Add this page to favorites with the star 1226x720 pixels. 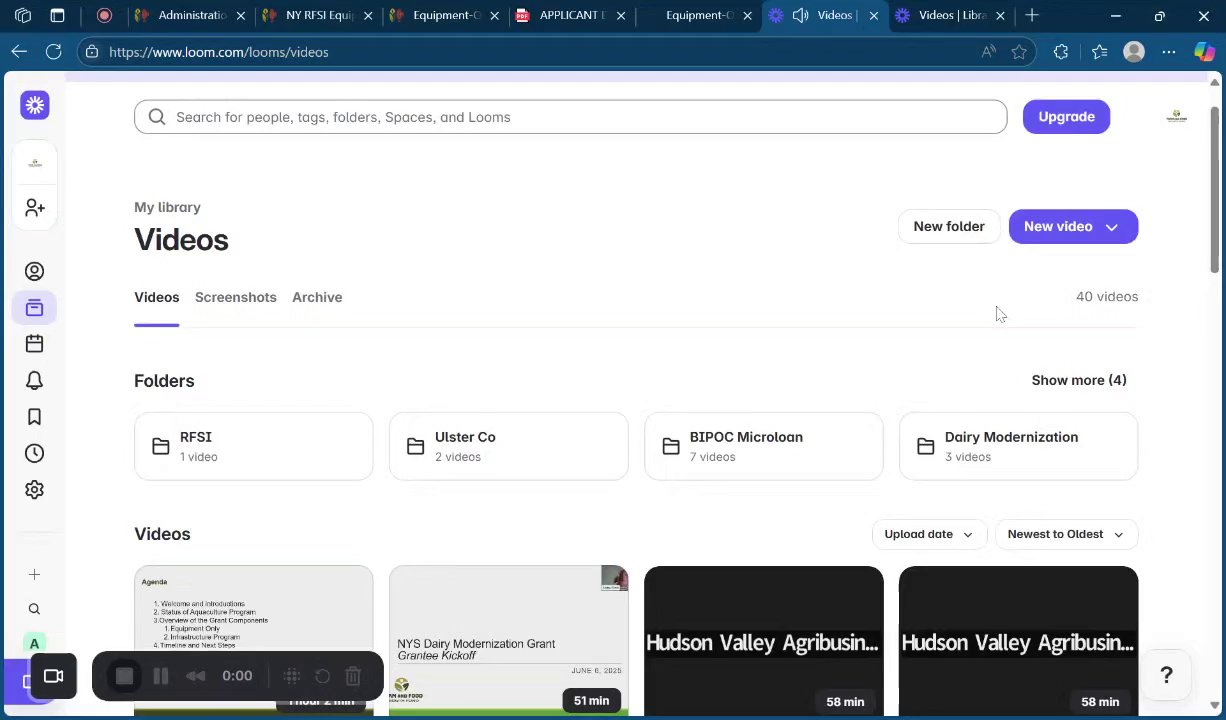(1019, 52)
